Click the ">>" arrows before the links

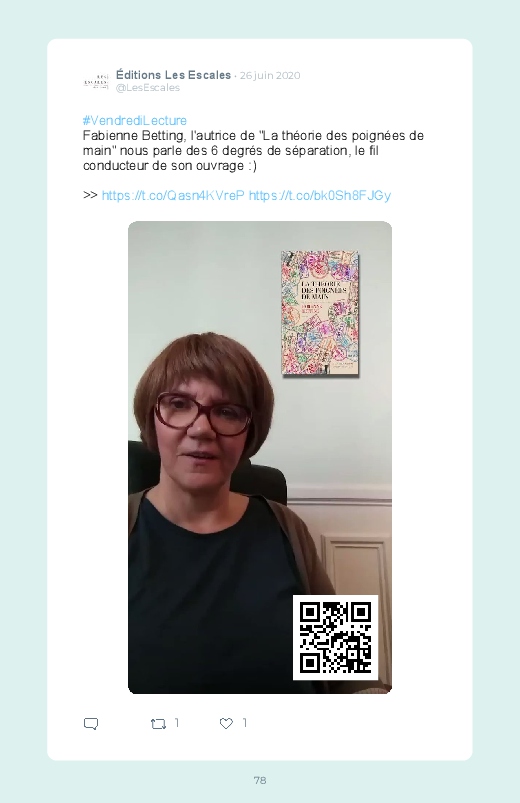tap(90, 195)
